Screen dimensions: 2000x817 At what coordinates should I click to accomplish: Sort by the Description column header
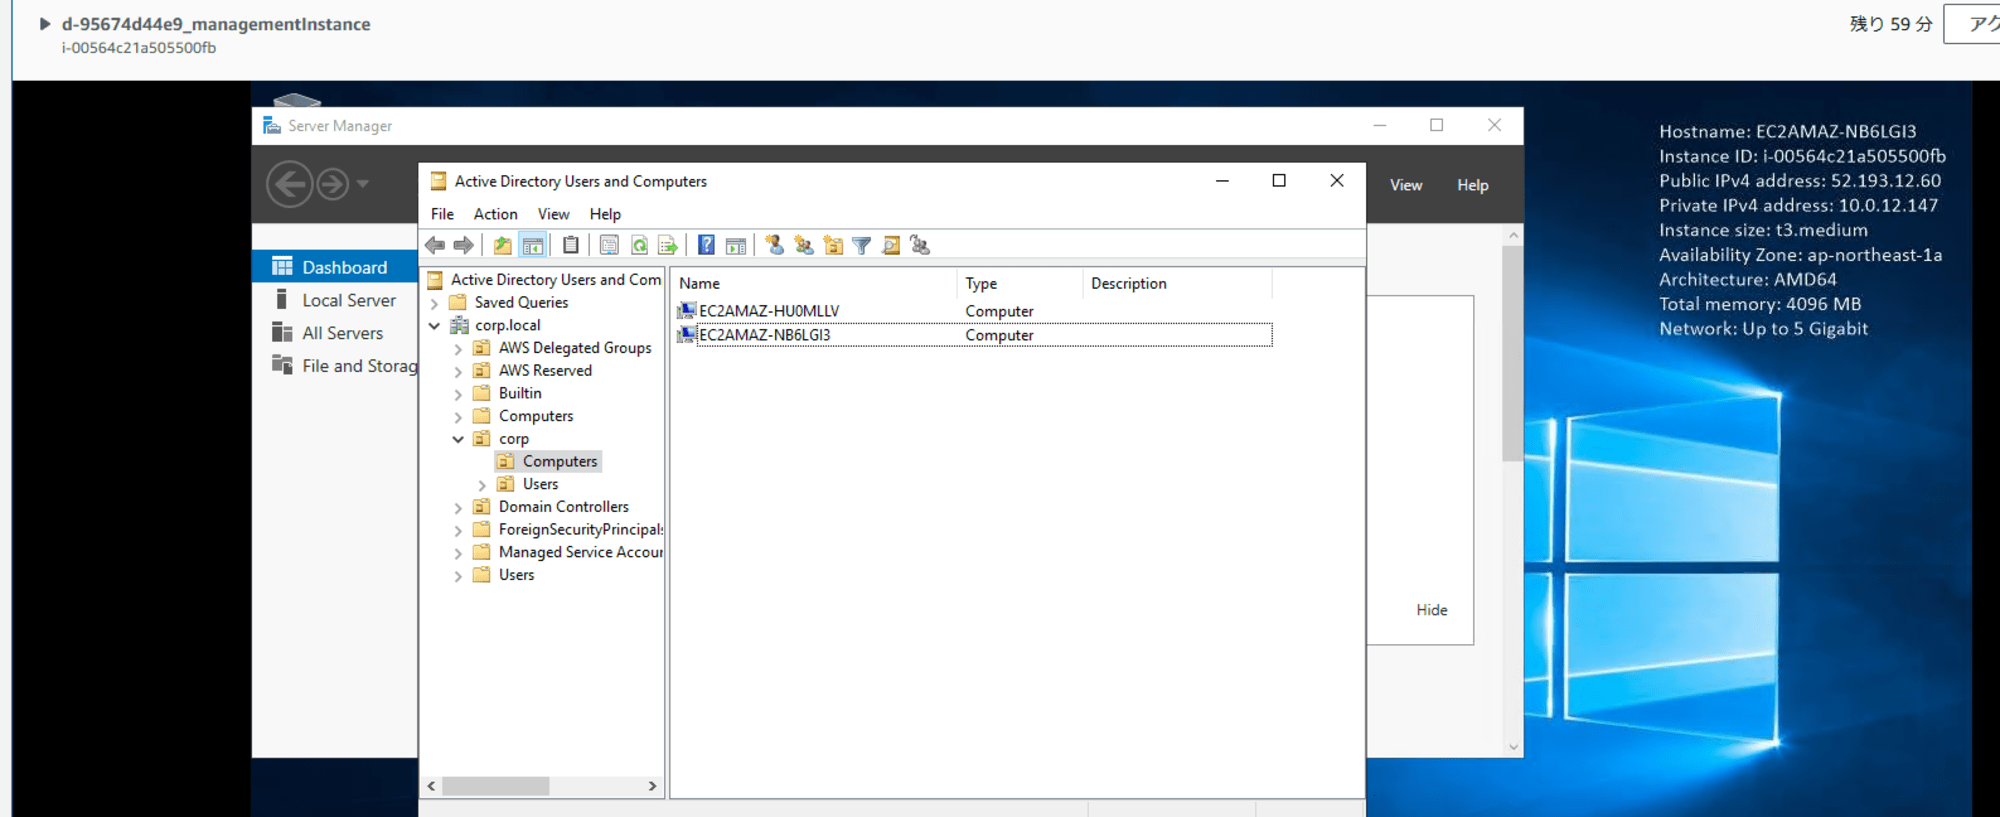1178,283
